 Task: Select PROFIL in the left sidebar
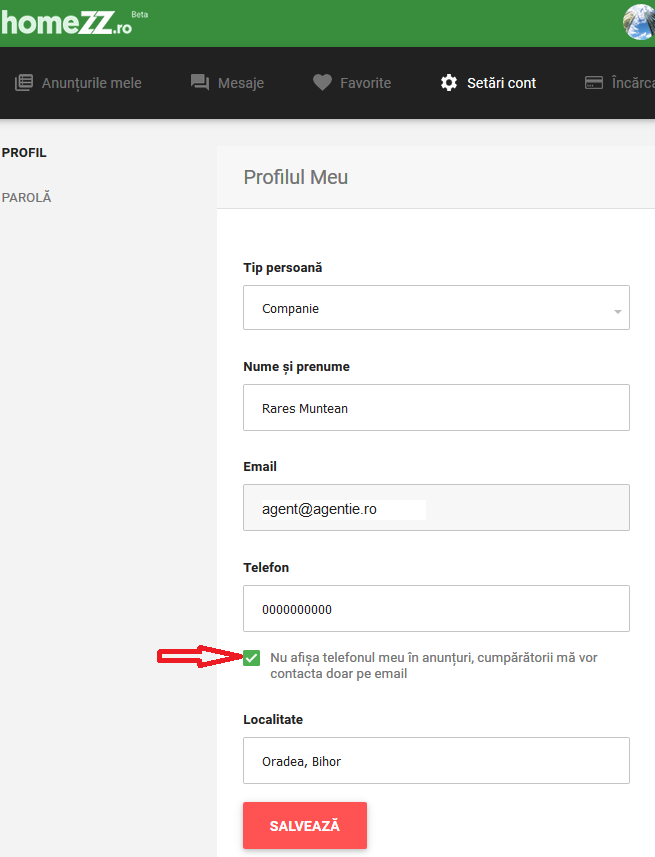pos(24,152)
